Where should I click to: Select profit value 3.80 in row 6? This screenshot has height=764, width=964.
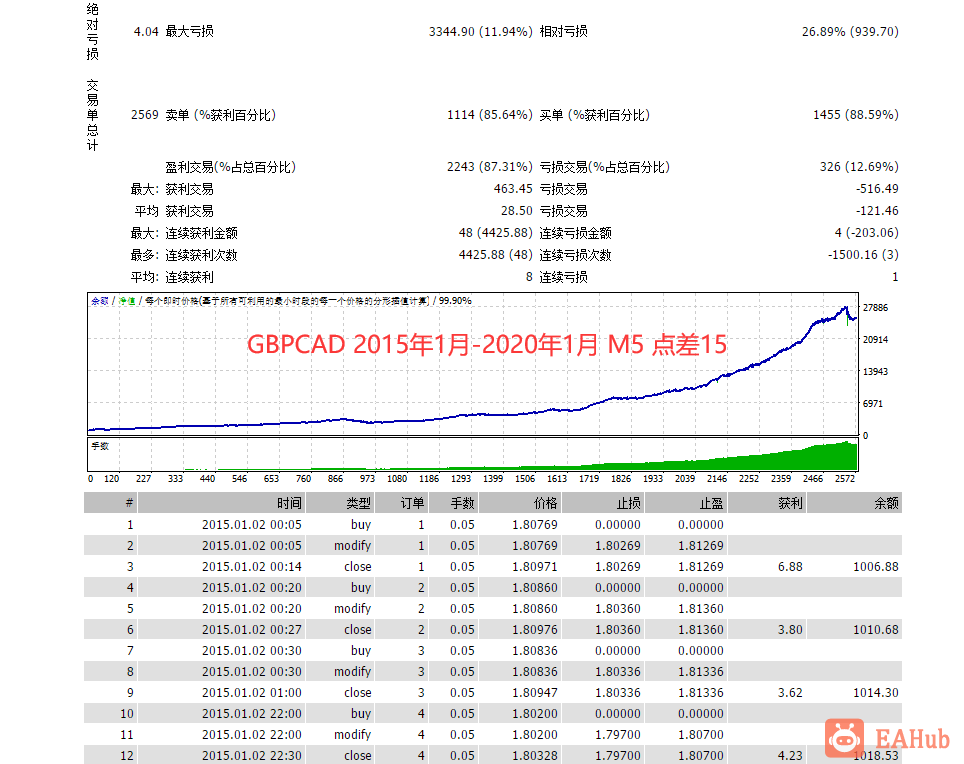click(x=790, y=629)
